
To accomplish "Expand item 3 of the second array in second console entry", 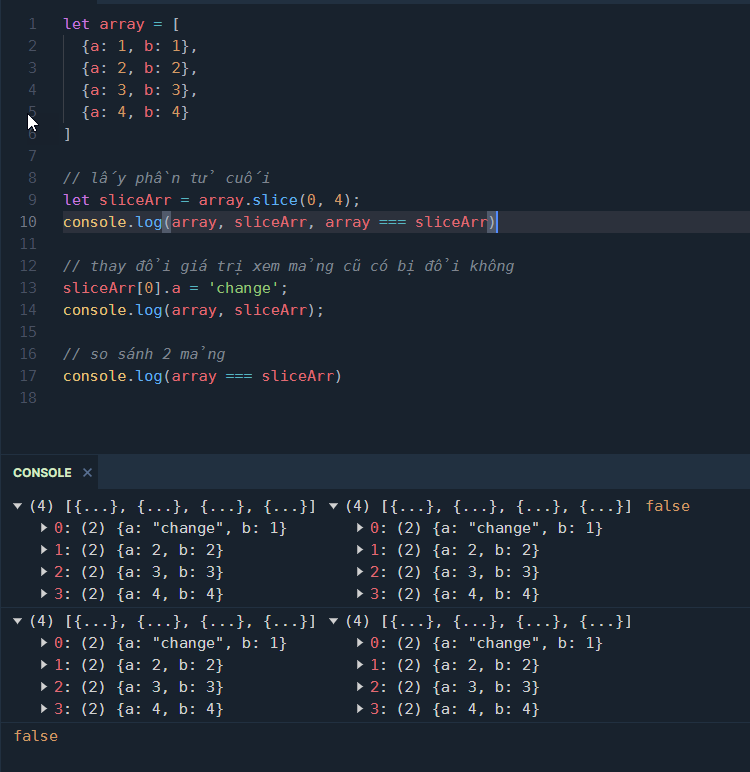I will [360, 709].
